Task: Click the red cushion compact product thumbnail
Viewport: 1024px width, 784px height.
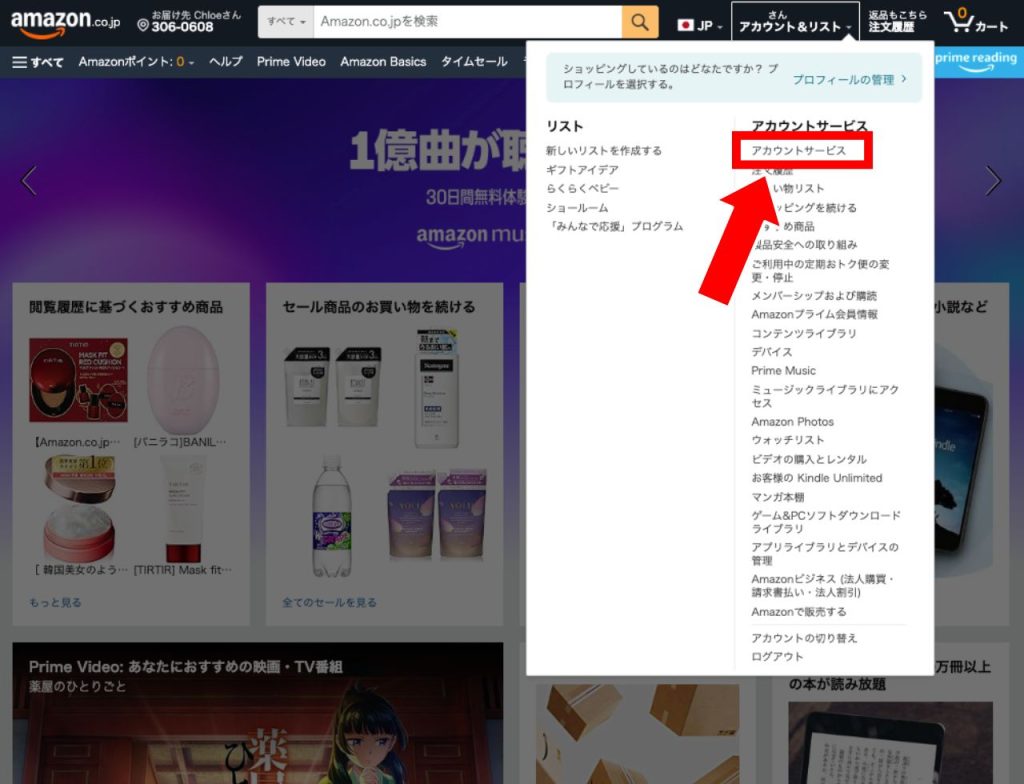Action: click(x=78, y=379)
